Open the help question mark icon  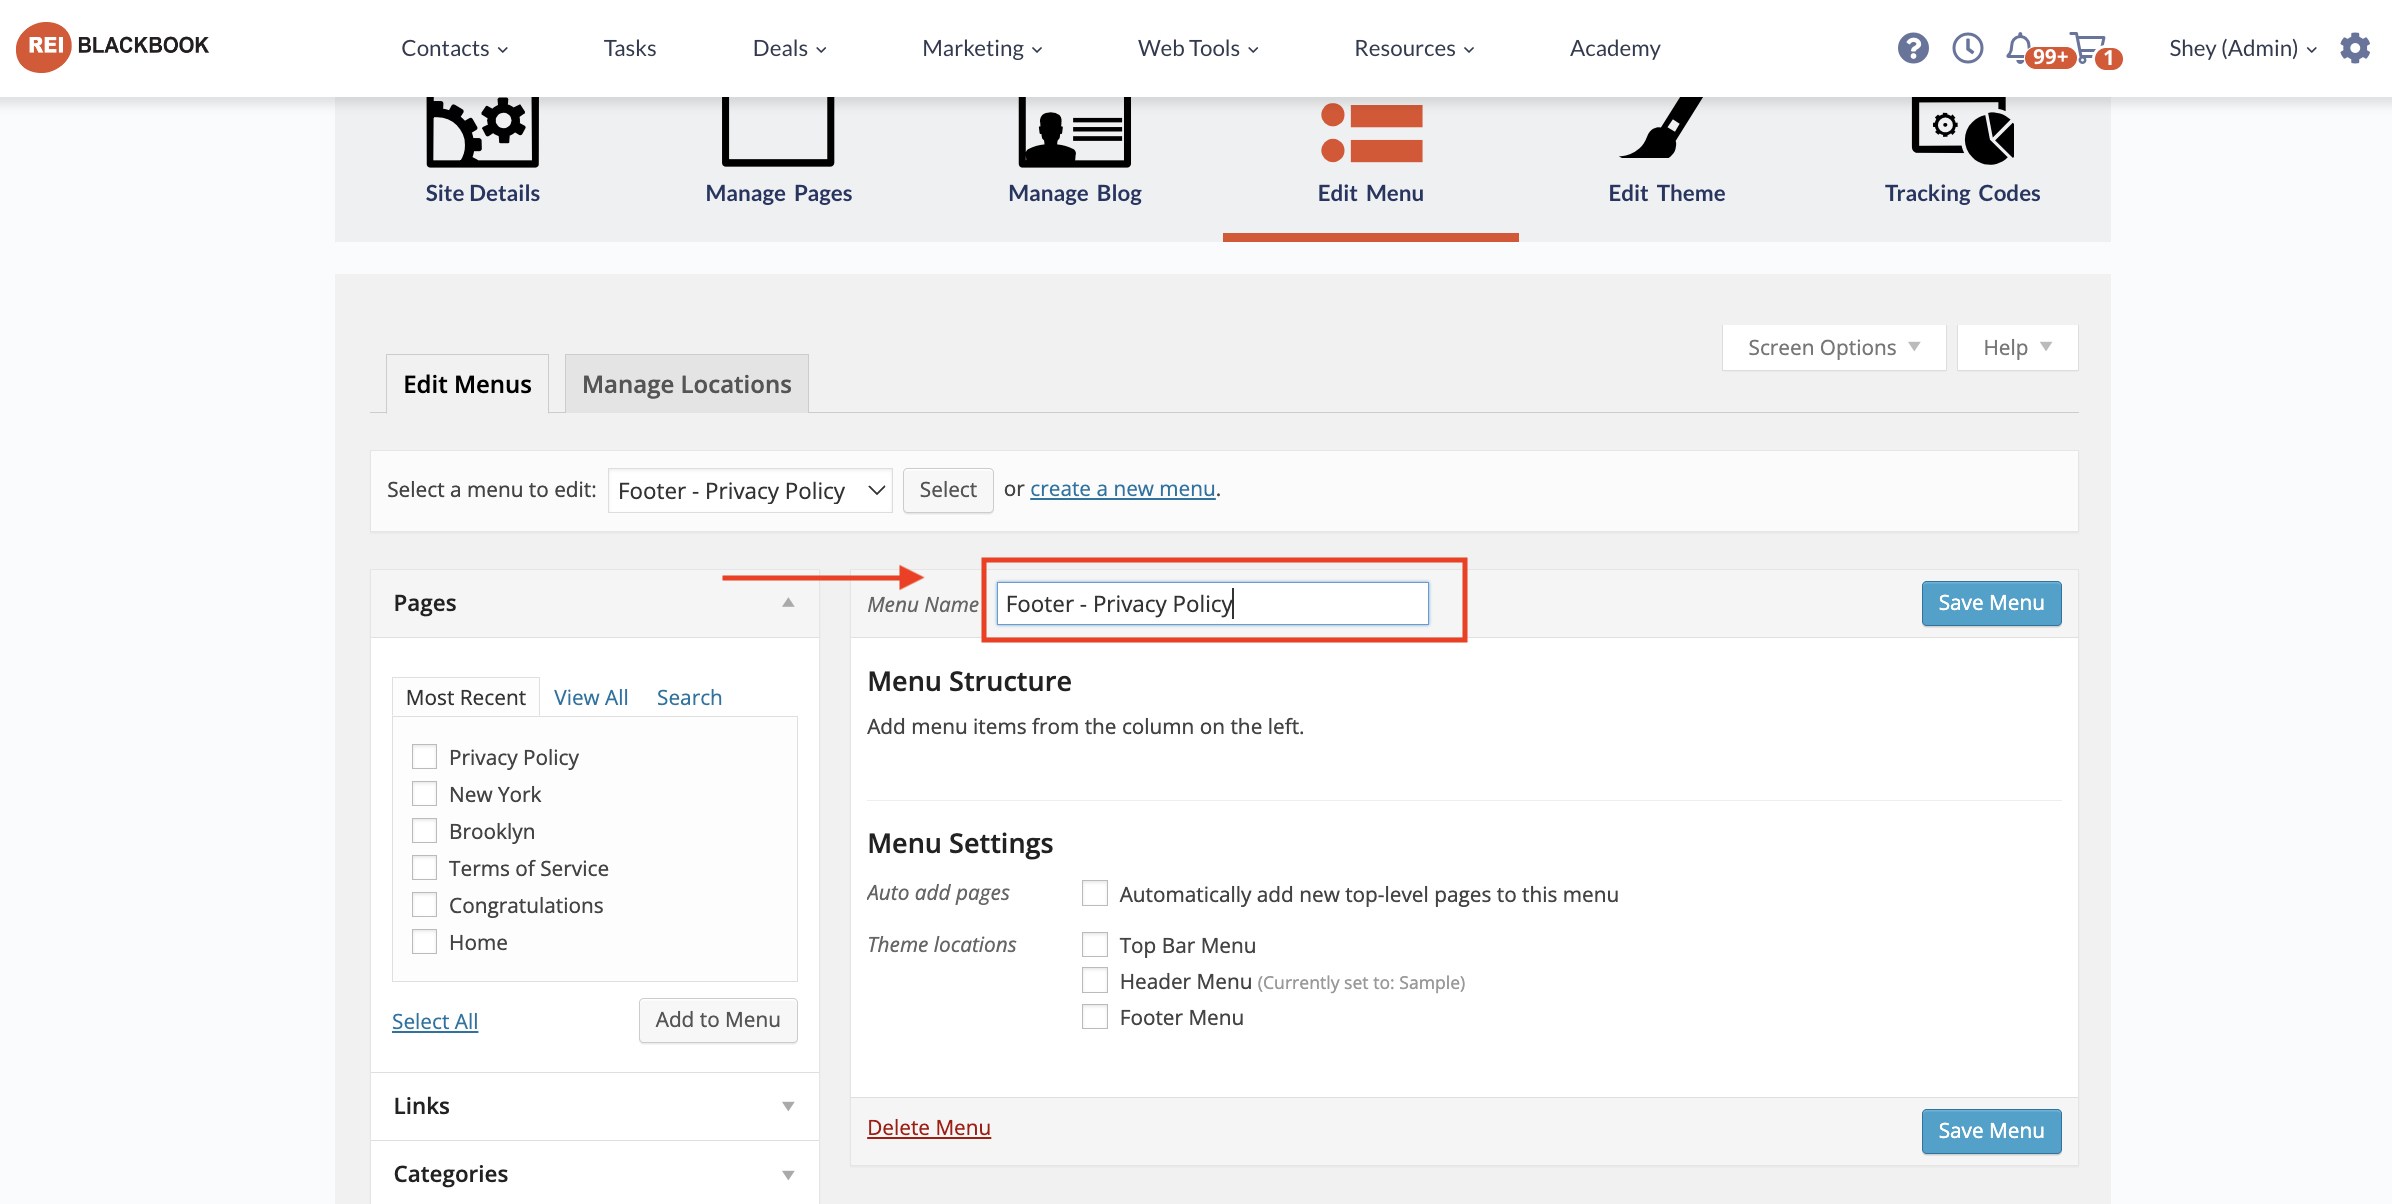coord(1912,48)
